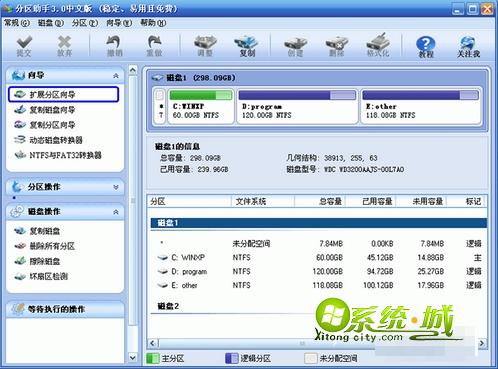
Task: Launch 复制分区向导 from the wizard panel
Action: coord(45,125)
